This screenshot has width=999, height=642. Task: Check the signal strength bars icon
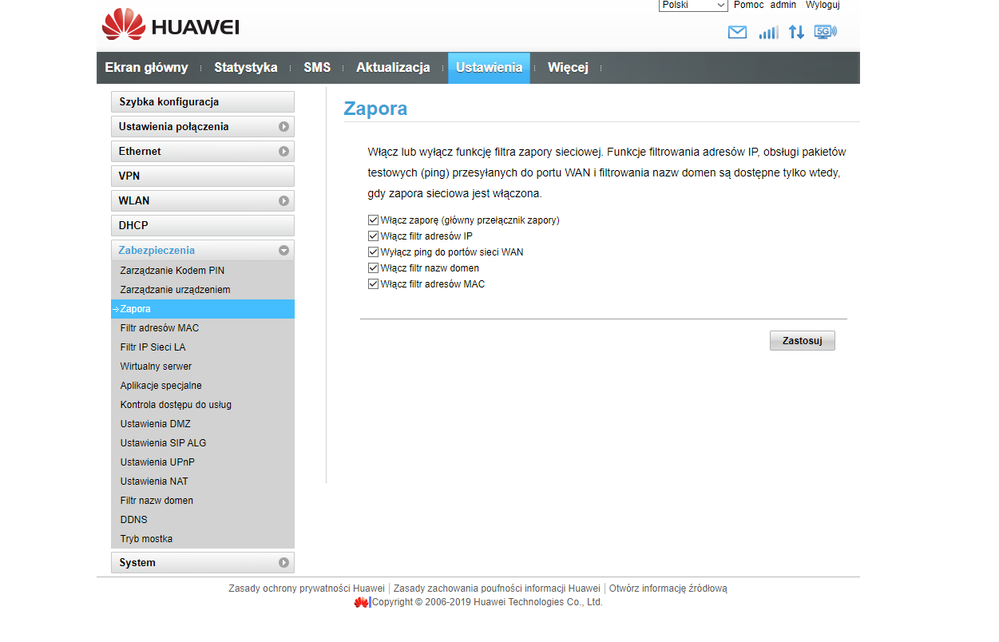768,32
